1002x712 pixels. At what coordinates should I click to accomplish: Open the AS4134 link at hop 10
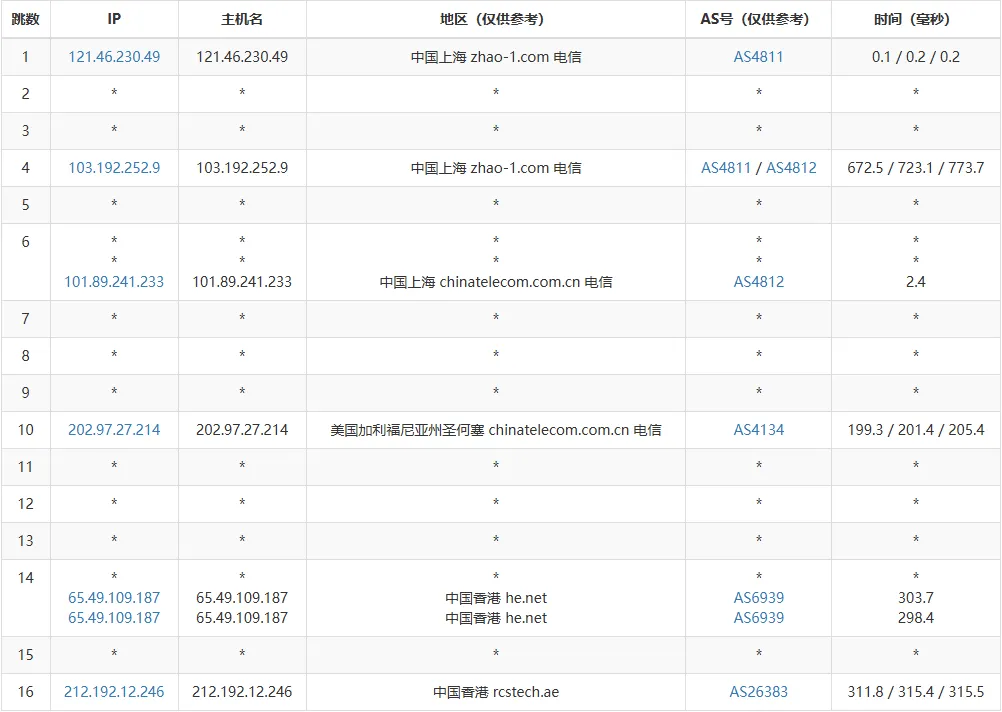coord(757,429)
